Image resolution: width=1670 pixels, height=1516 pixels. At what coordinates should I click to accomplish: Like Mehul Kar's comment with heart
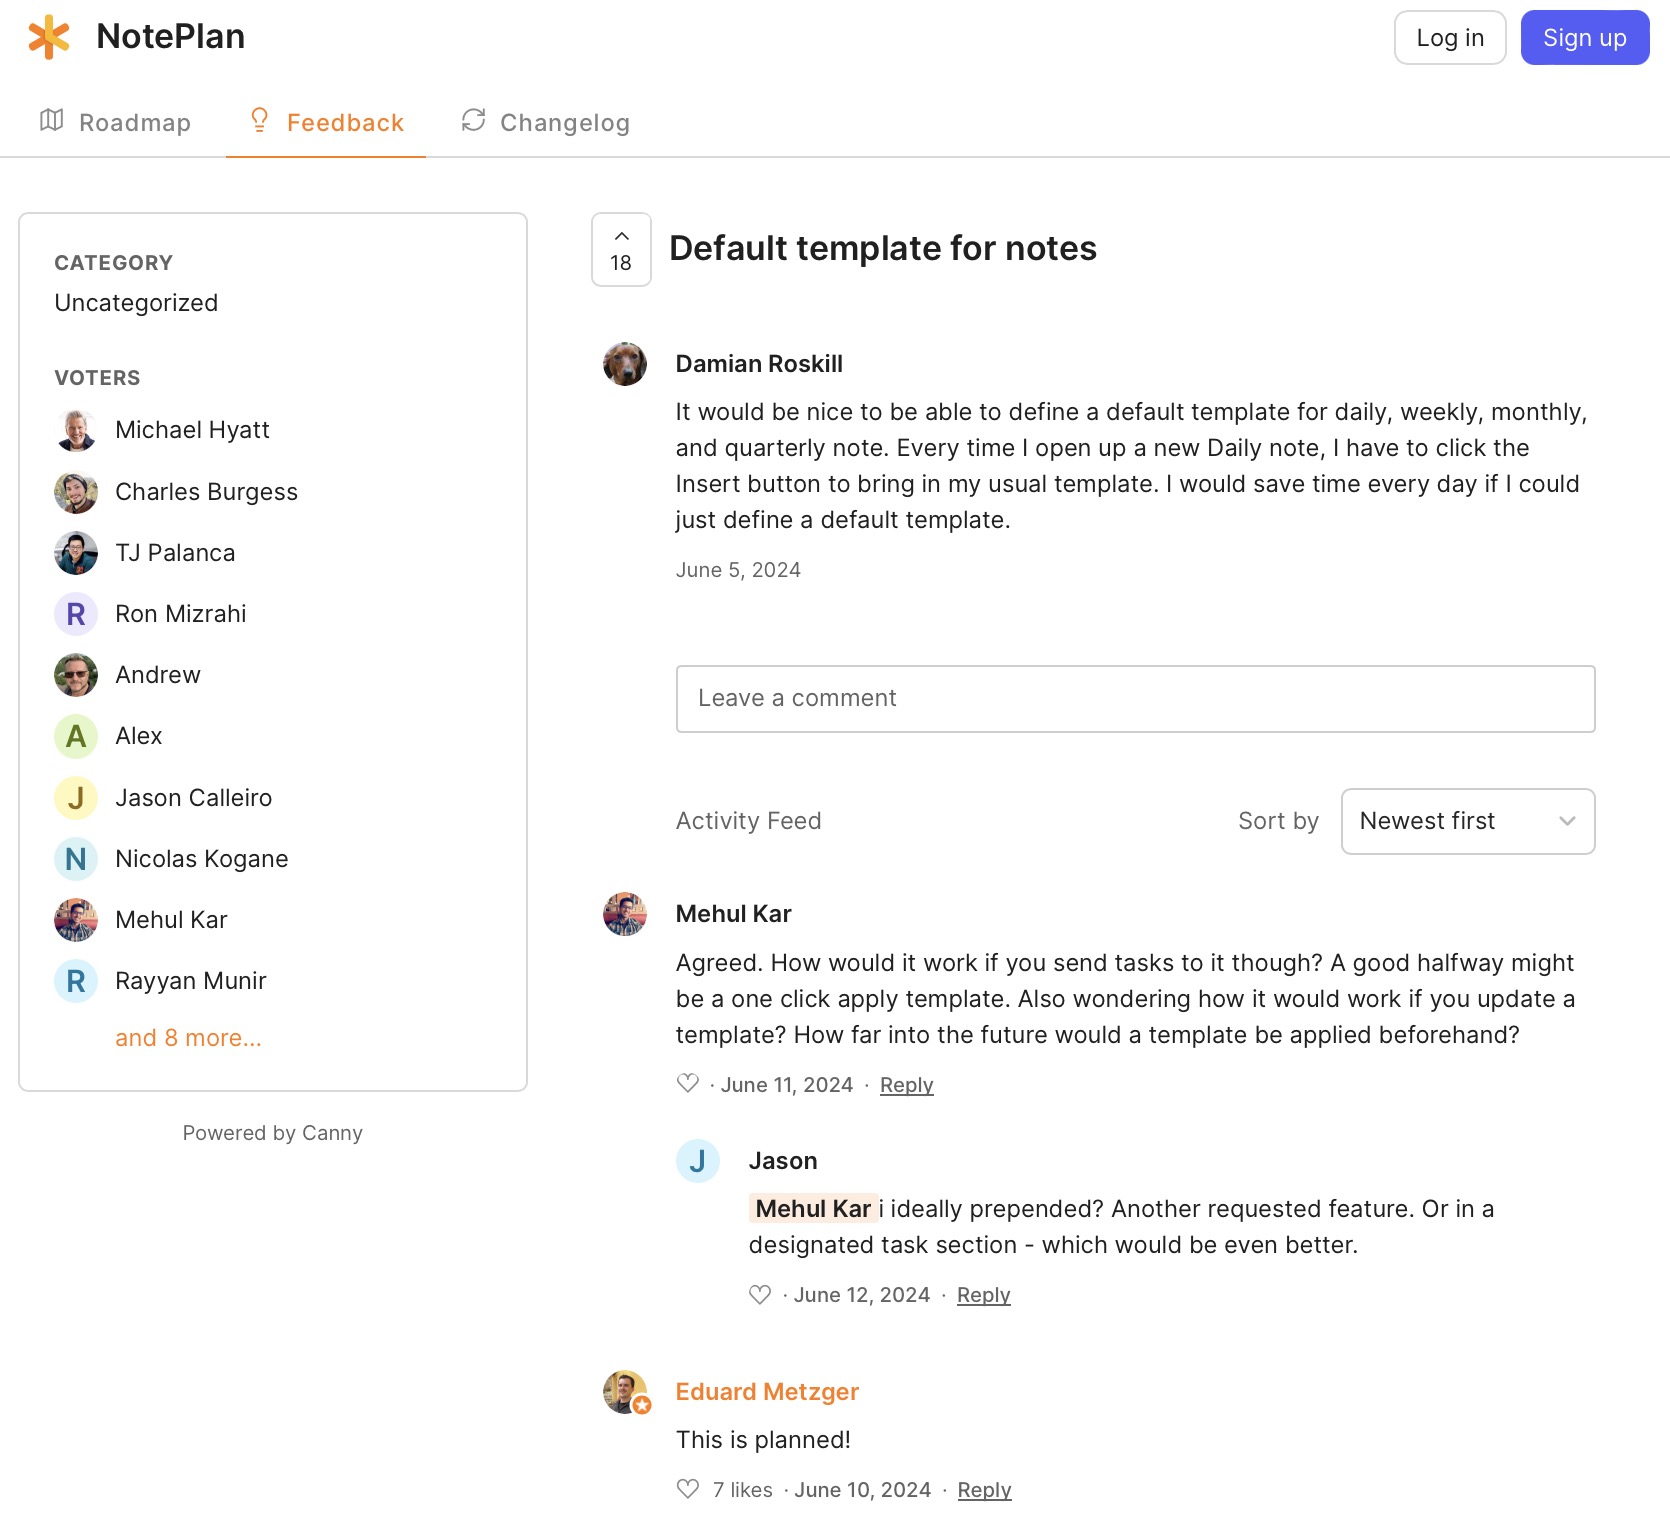[687, 1083]
